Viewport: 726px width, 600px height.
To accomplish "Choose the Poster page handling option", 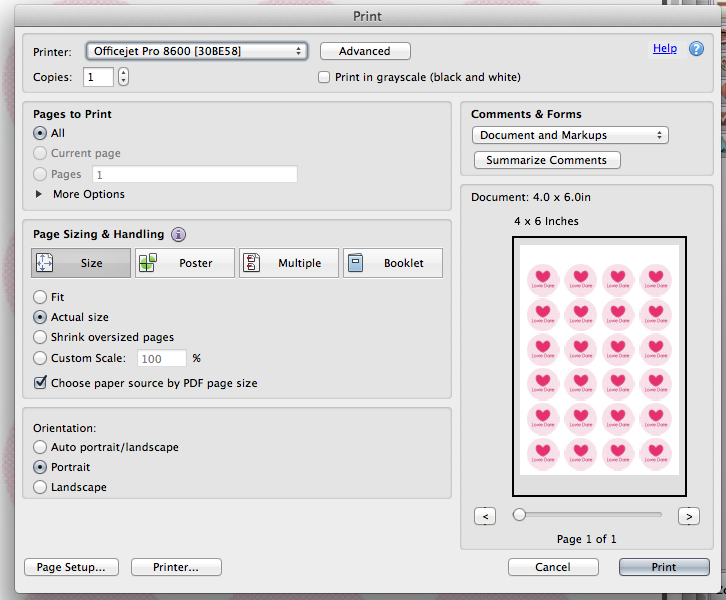I will [x=185, y=263].
